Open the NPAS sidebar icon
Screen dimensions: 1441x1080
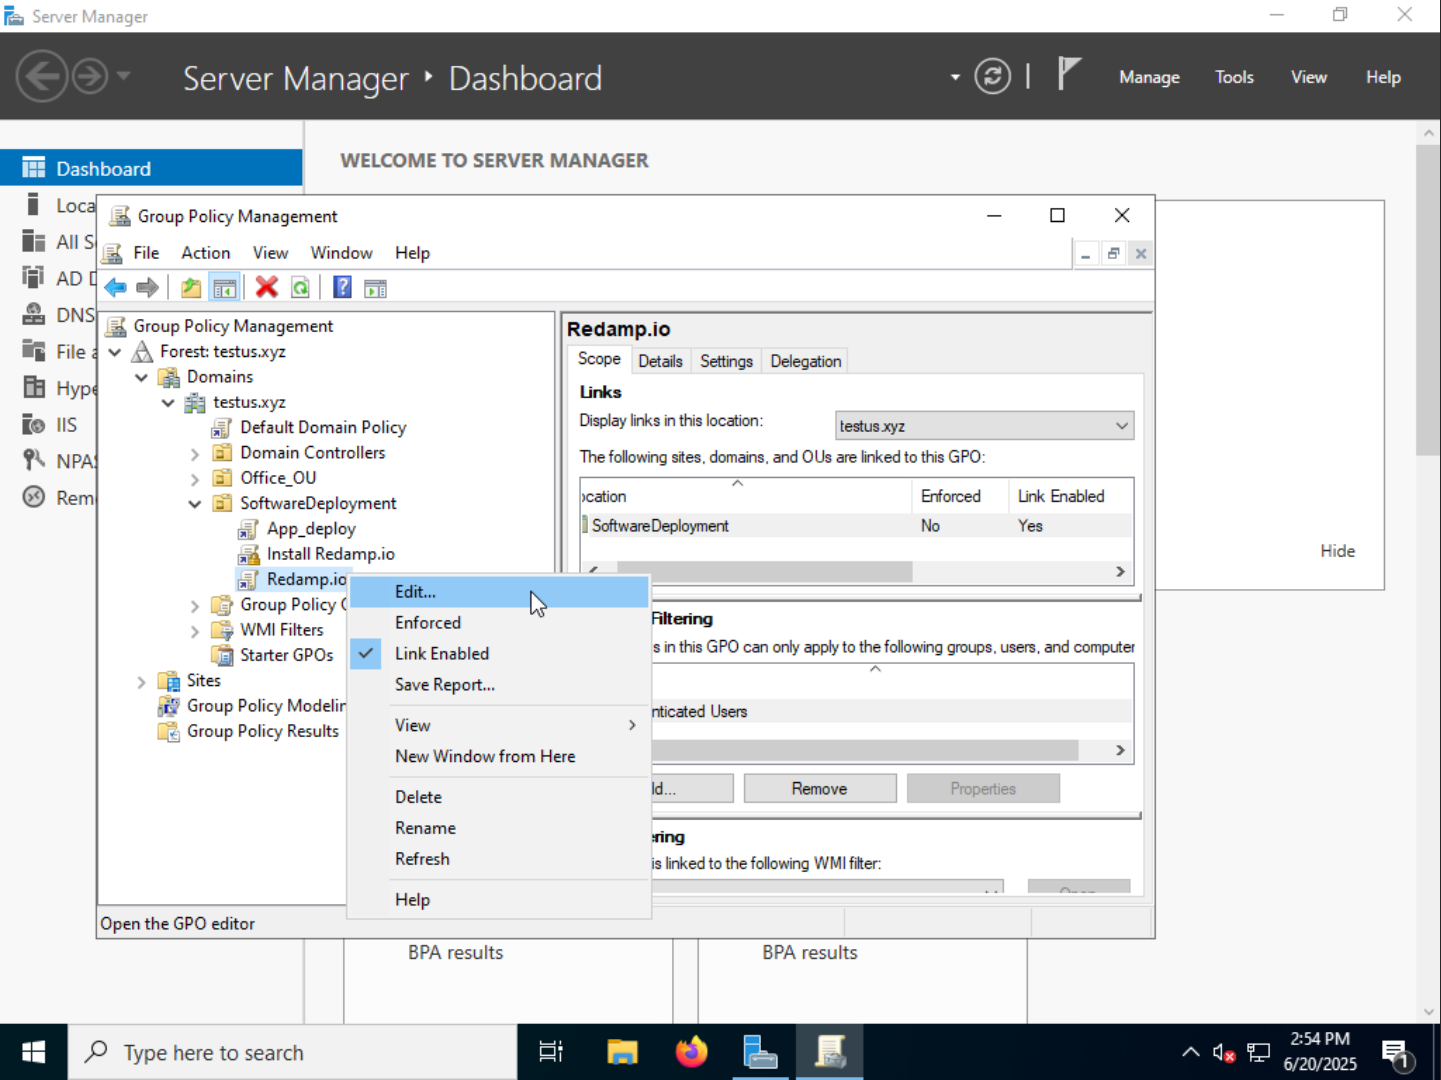[x=34, y=460]
